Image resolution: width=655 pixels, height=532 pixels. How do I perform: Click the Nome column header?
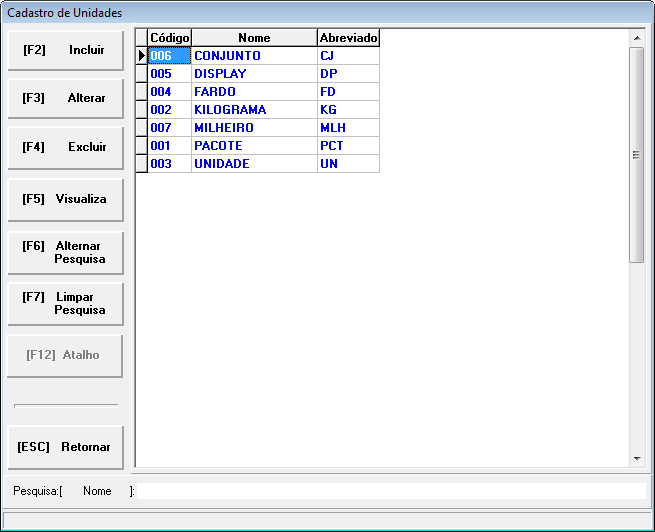pos(254,38)
